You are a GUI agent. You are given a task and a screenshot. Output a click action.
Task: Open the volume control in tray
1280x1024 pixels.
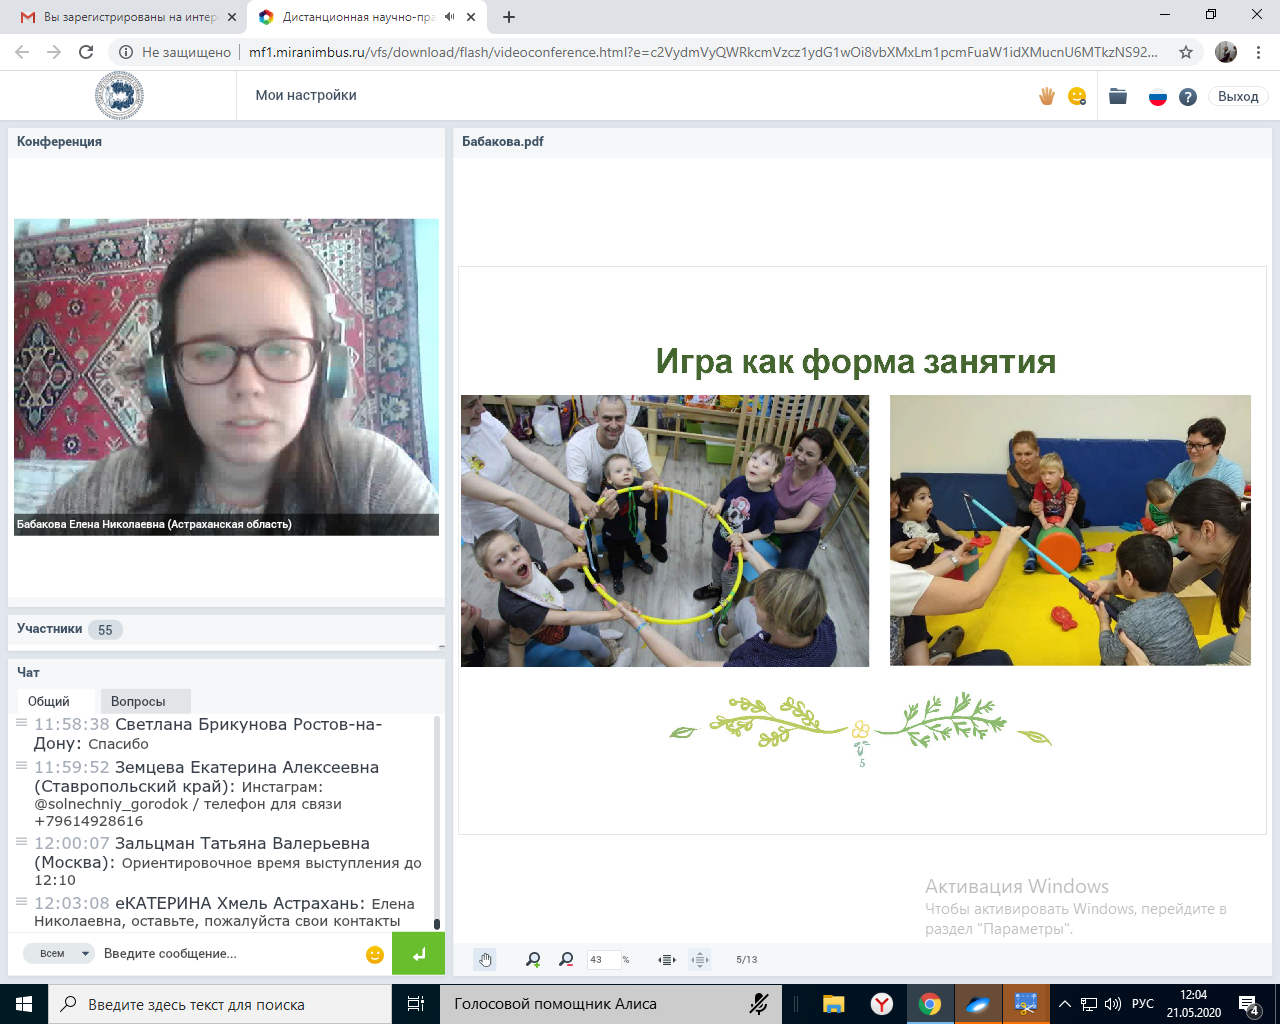point(1113,1004)
